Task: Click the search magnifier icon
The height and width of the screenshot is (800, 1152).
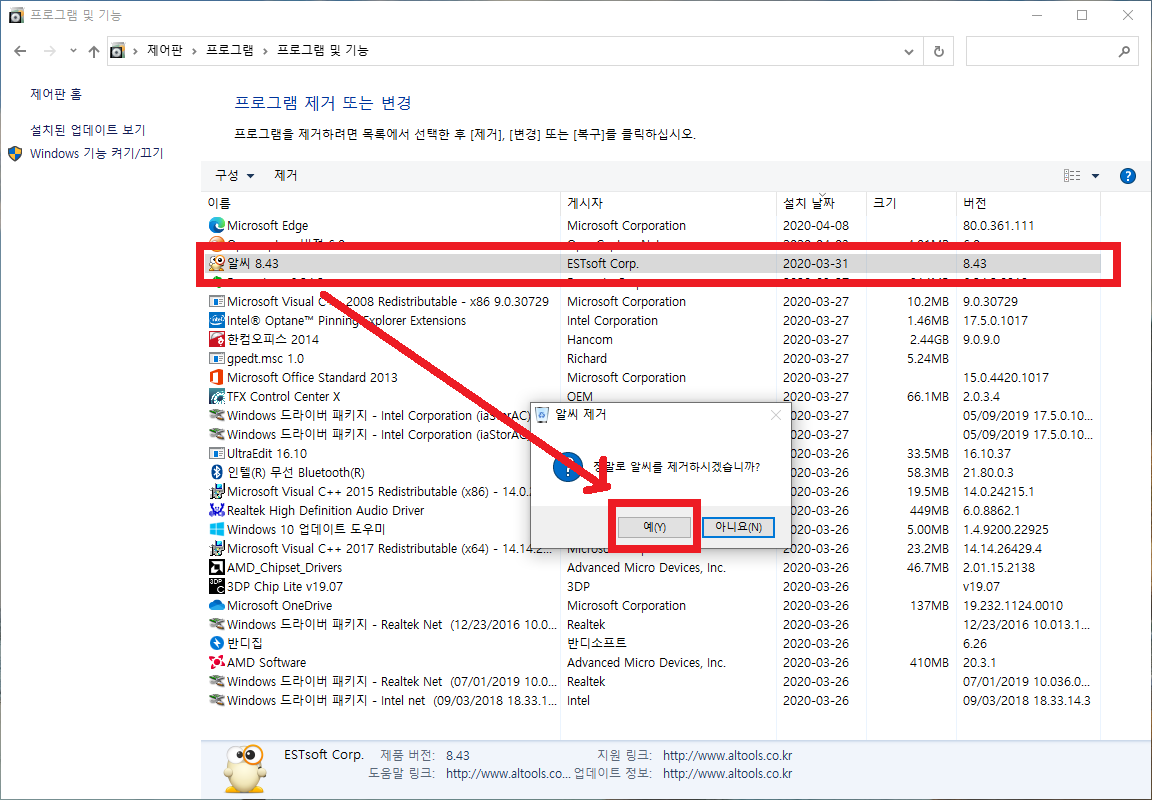Action: (x=1124, y=51)
